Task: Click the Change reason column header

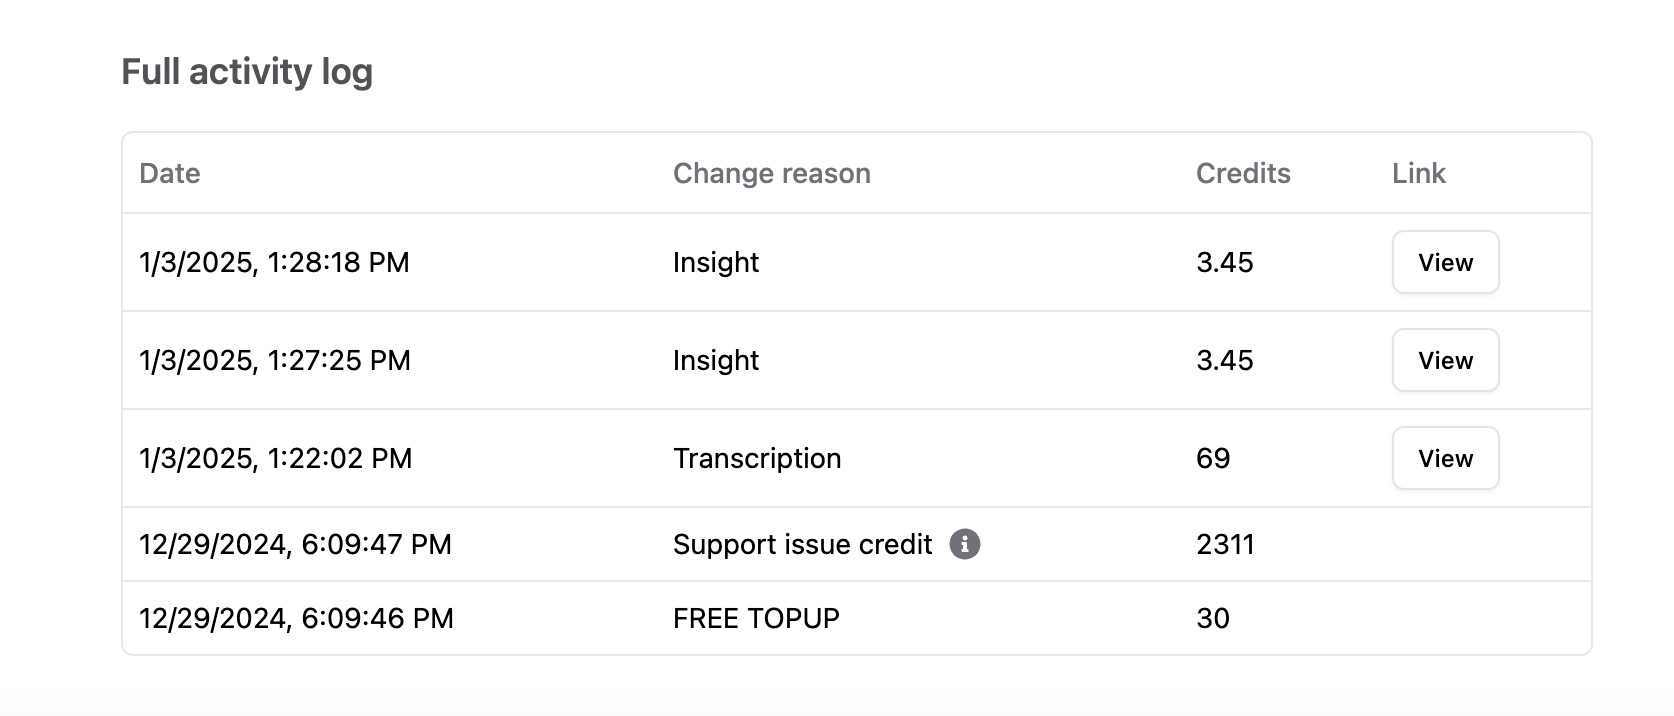Action: point(771,173)
